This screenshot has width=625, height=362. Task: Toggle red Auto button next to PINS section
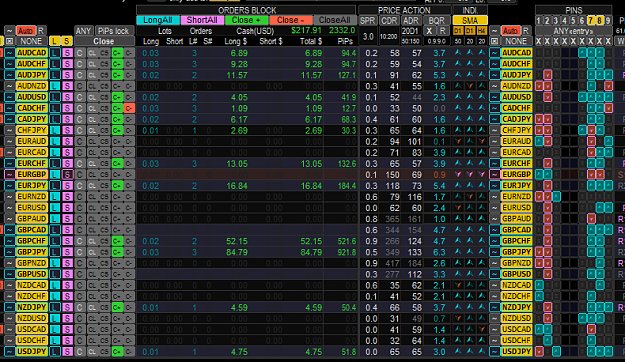point(511,31)
